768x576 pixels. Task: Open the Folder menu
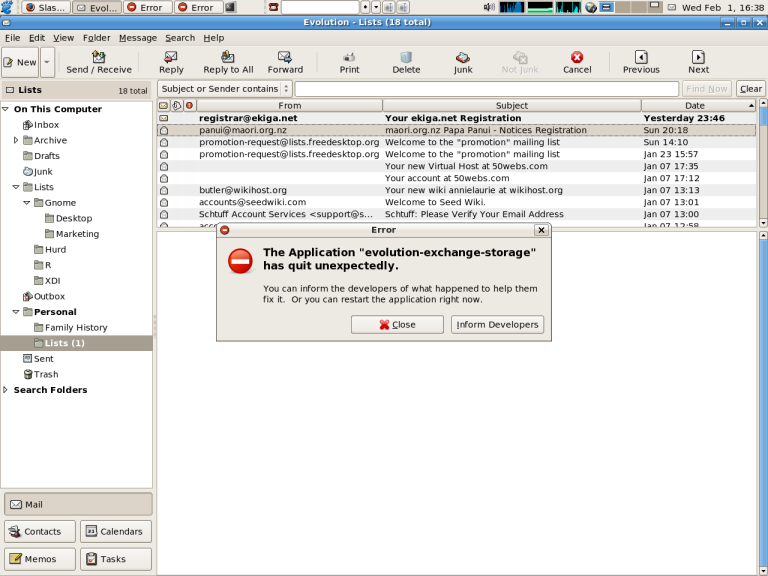96,38
